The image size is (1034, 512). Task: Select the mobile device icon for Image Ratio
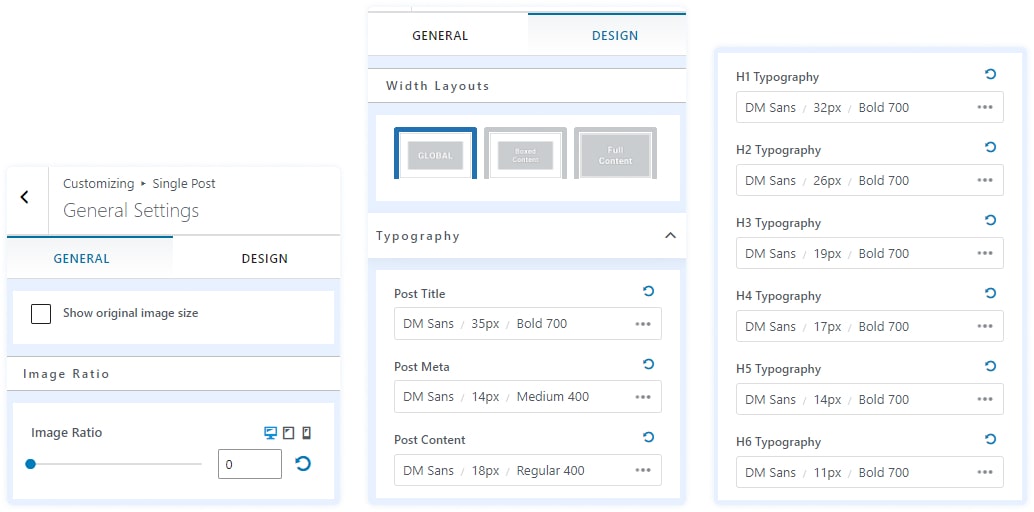click(306, 433)
